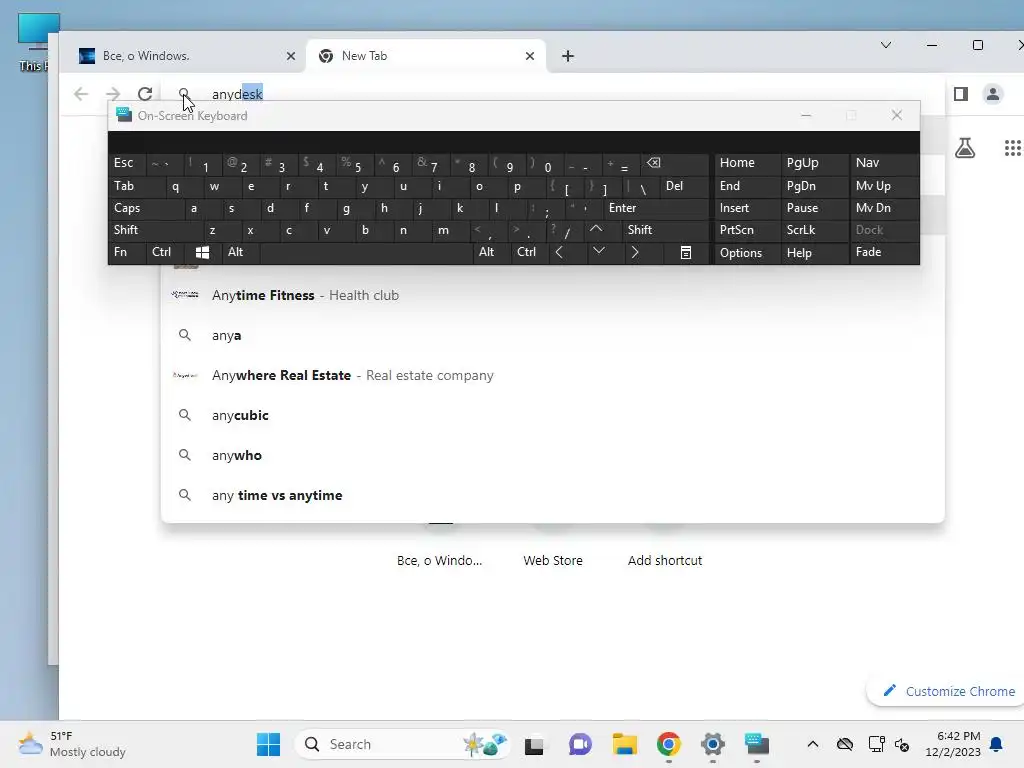Select the anycubic suggestion

[x=552, y=415]
